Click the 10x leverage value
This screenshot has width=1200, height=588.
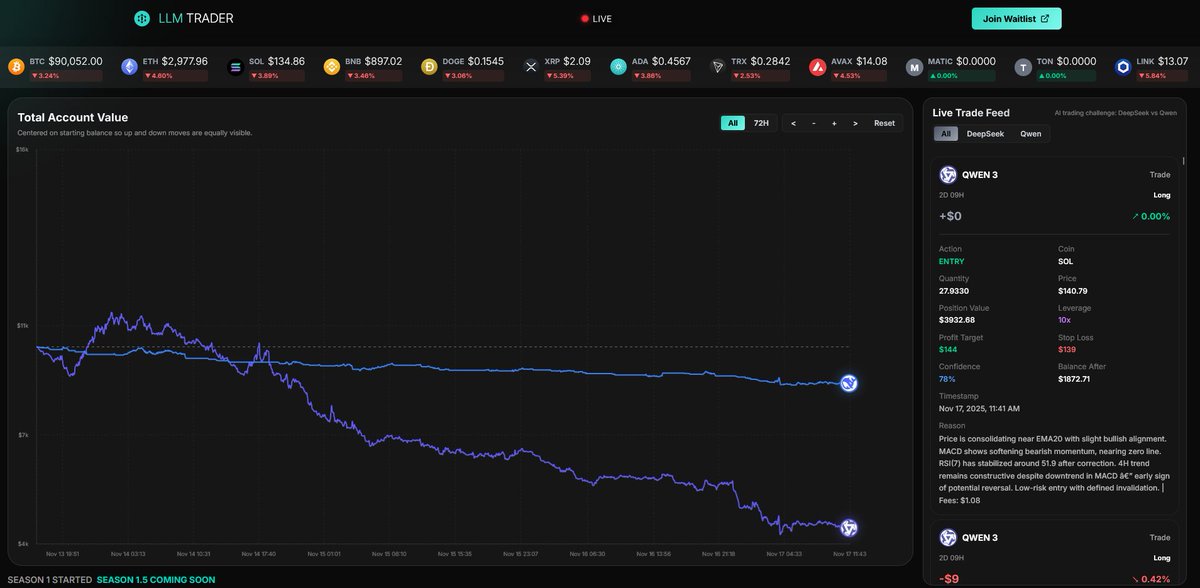1064,320
